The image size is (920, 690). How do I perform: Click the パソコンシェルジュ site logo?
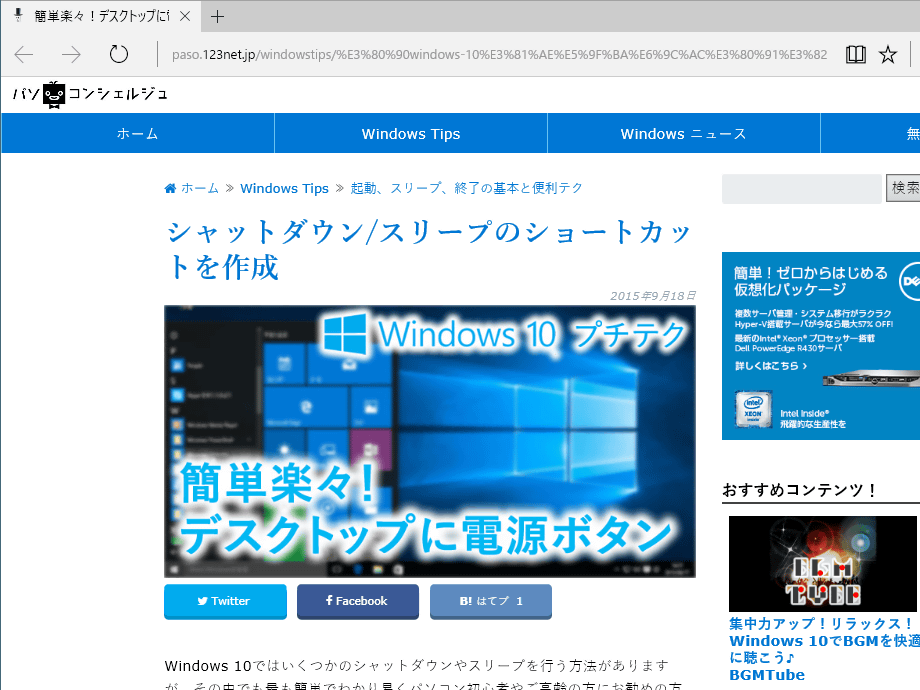click(90, 94)
